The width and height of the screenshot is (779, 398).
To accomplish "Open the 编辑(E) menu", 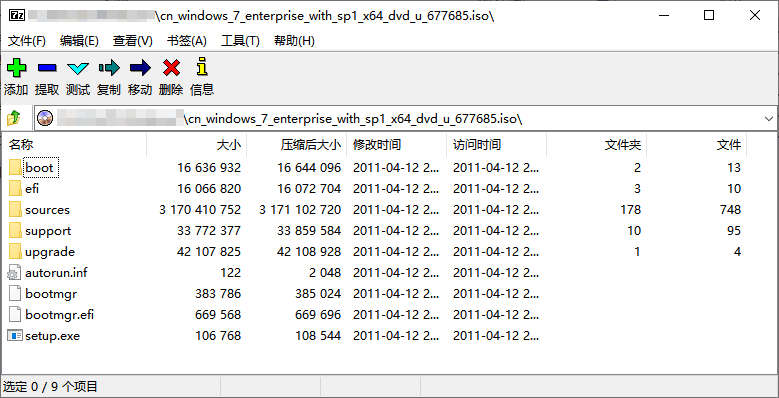I will (79, 41).
